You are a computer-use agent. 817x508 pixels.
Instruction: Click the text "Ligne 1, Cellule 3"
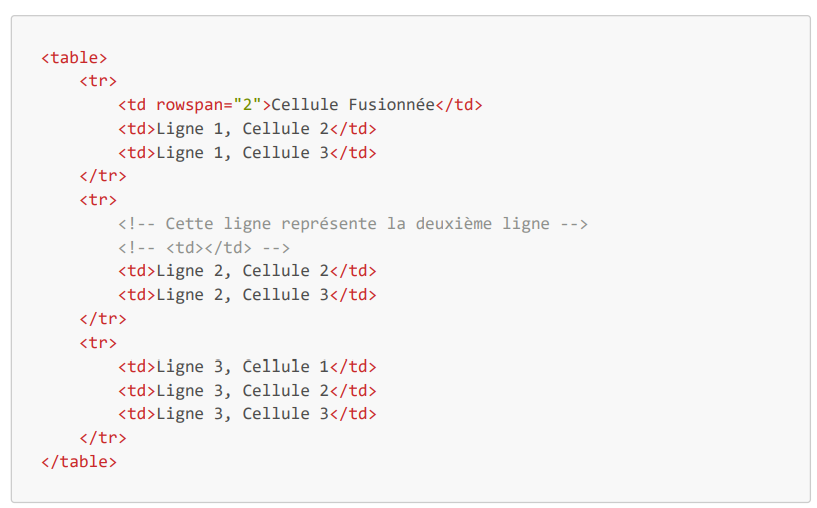click(242, 153)
